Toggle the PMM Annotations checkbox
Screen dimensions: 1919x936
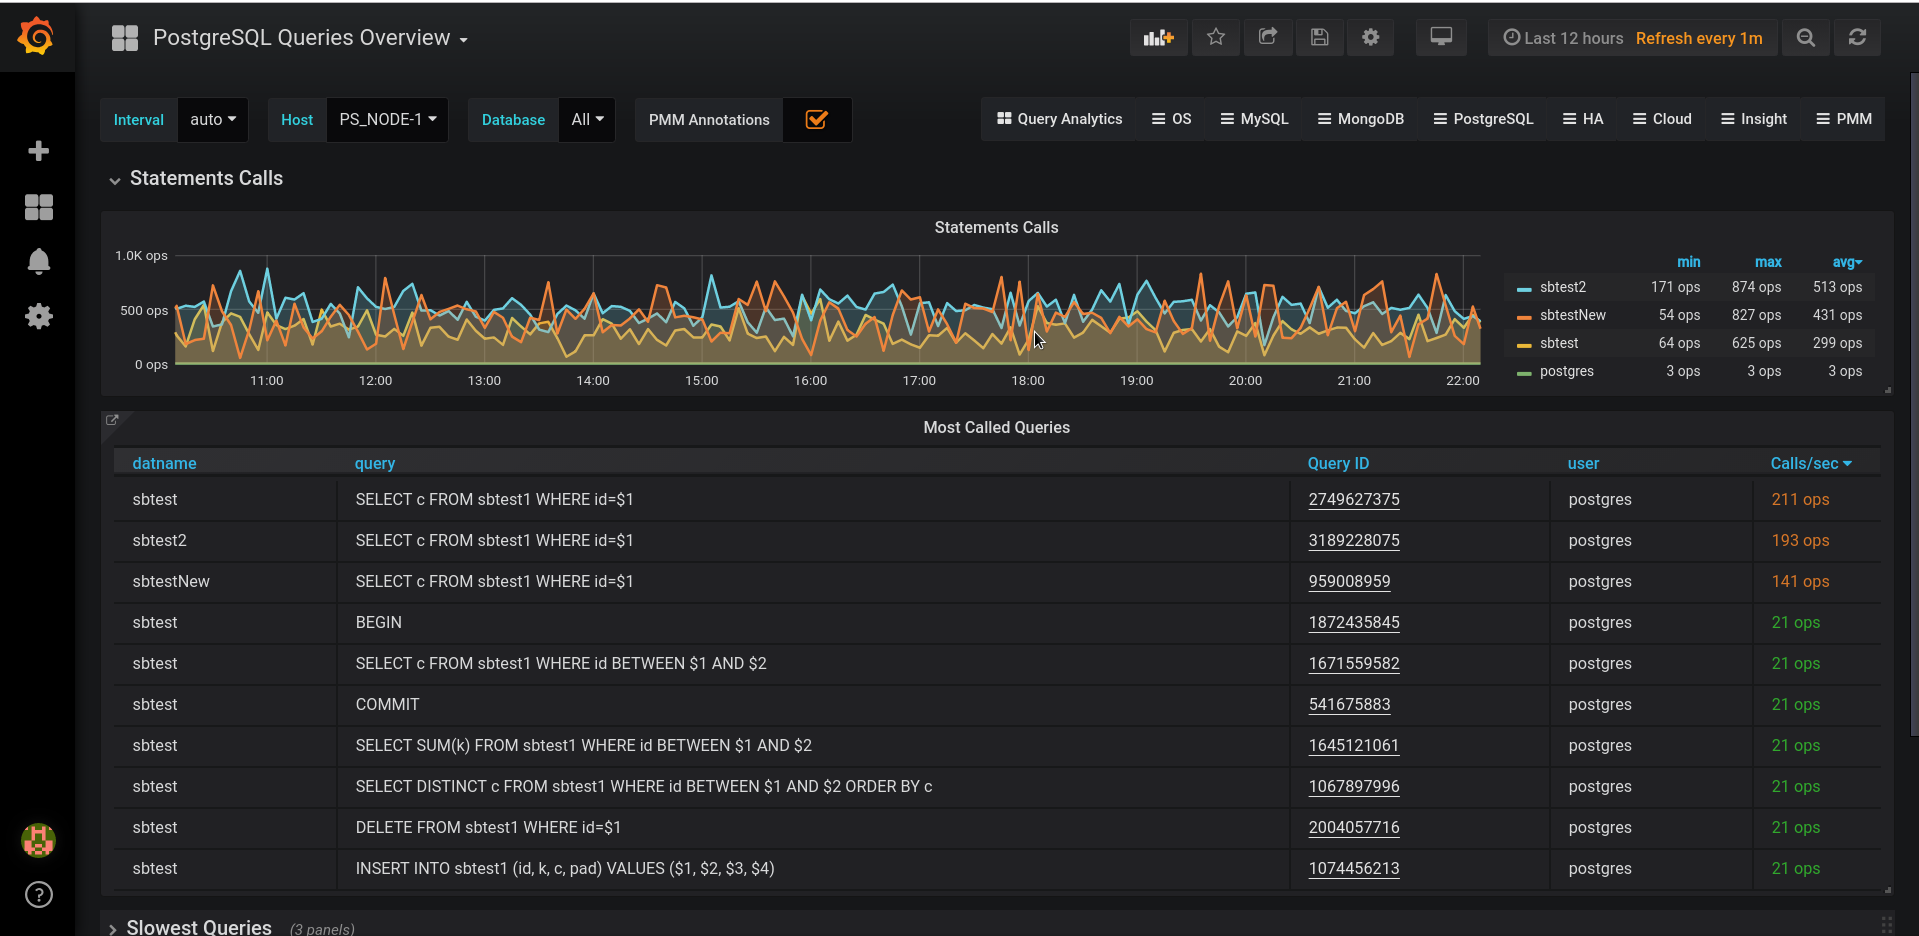816,120
